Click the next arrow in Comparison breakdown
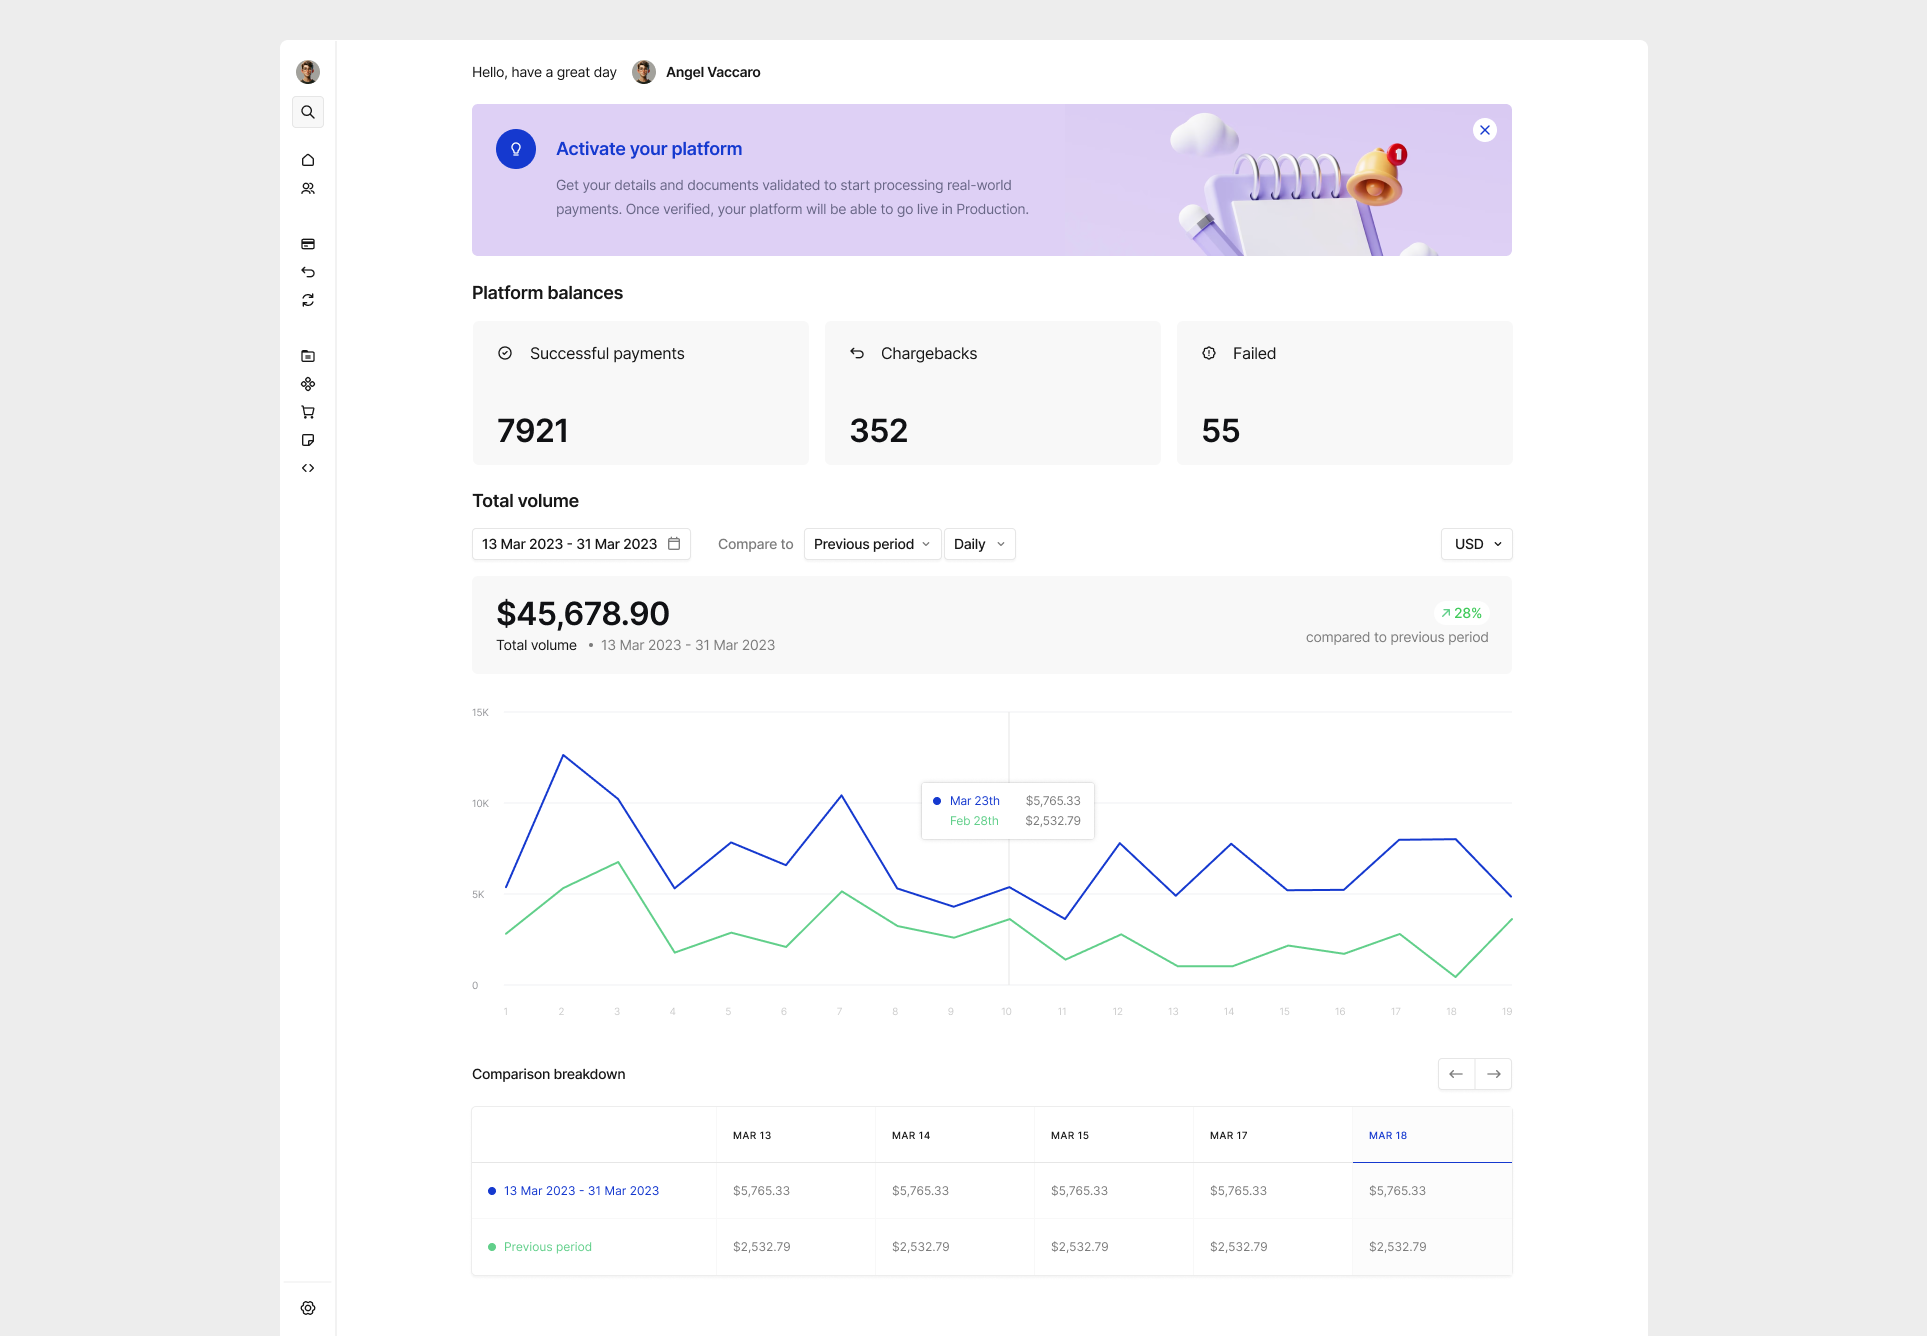 tap(1493, 1073)
